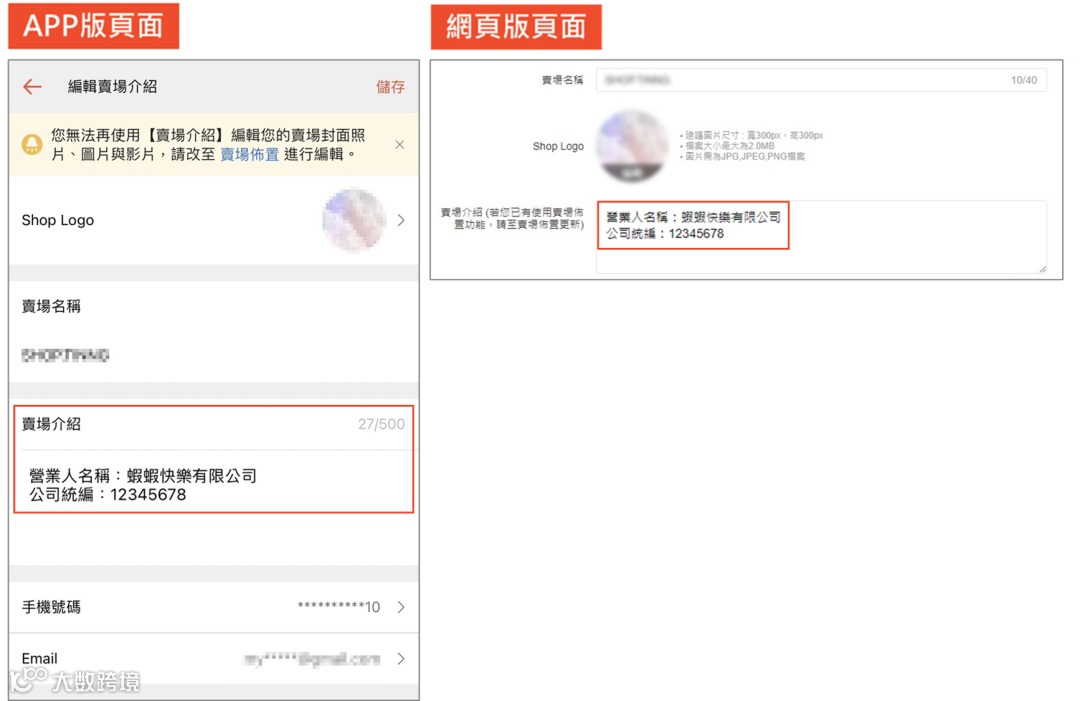Tap 儲存 to save shop changes
Screen dimensions: 1080x701
pyautogui.click(x=390, y=87)
